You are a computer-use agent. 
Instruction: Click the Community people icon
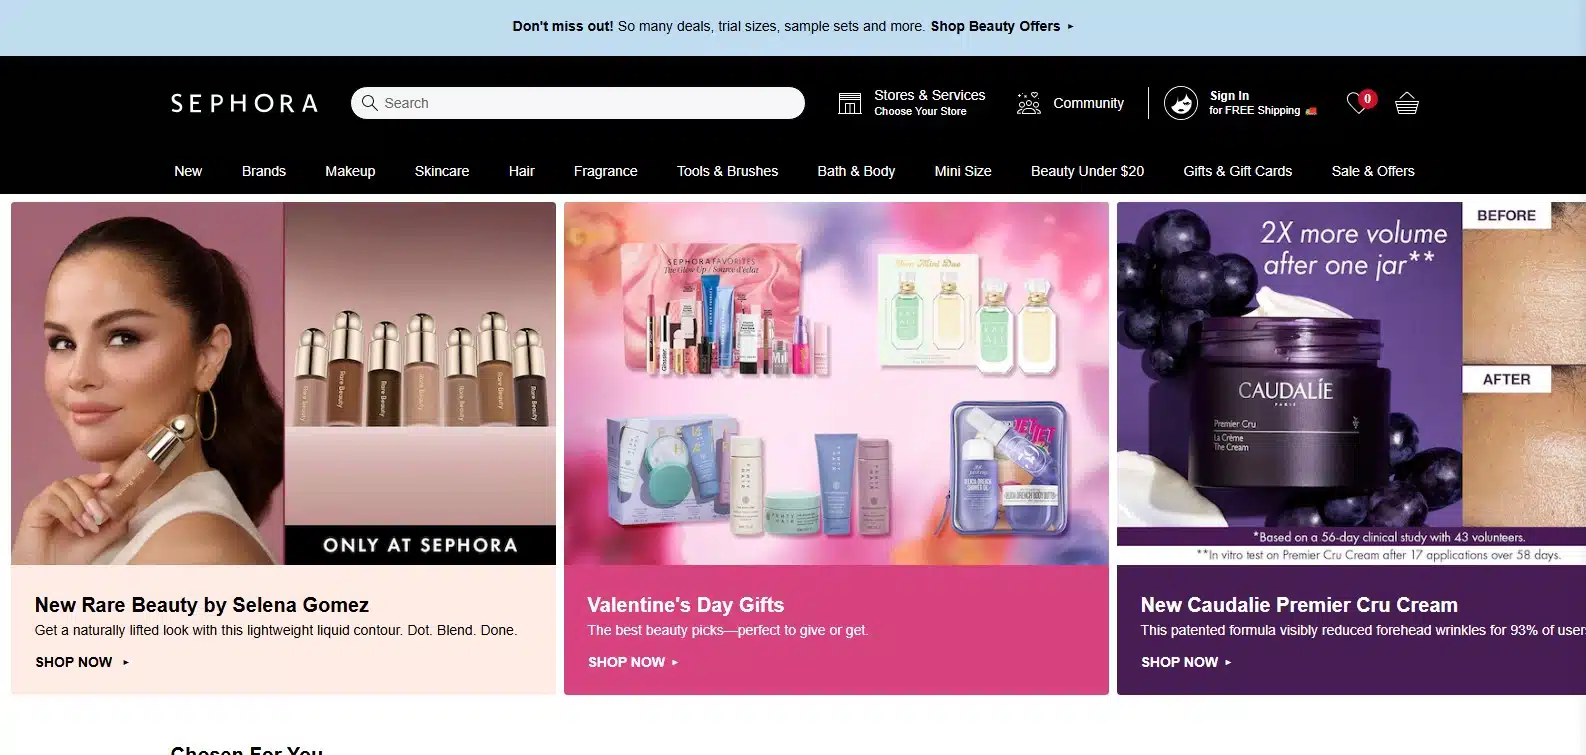[1029, 103]
